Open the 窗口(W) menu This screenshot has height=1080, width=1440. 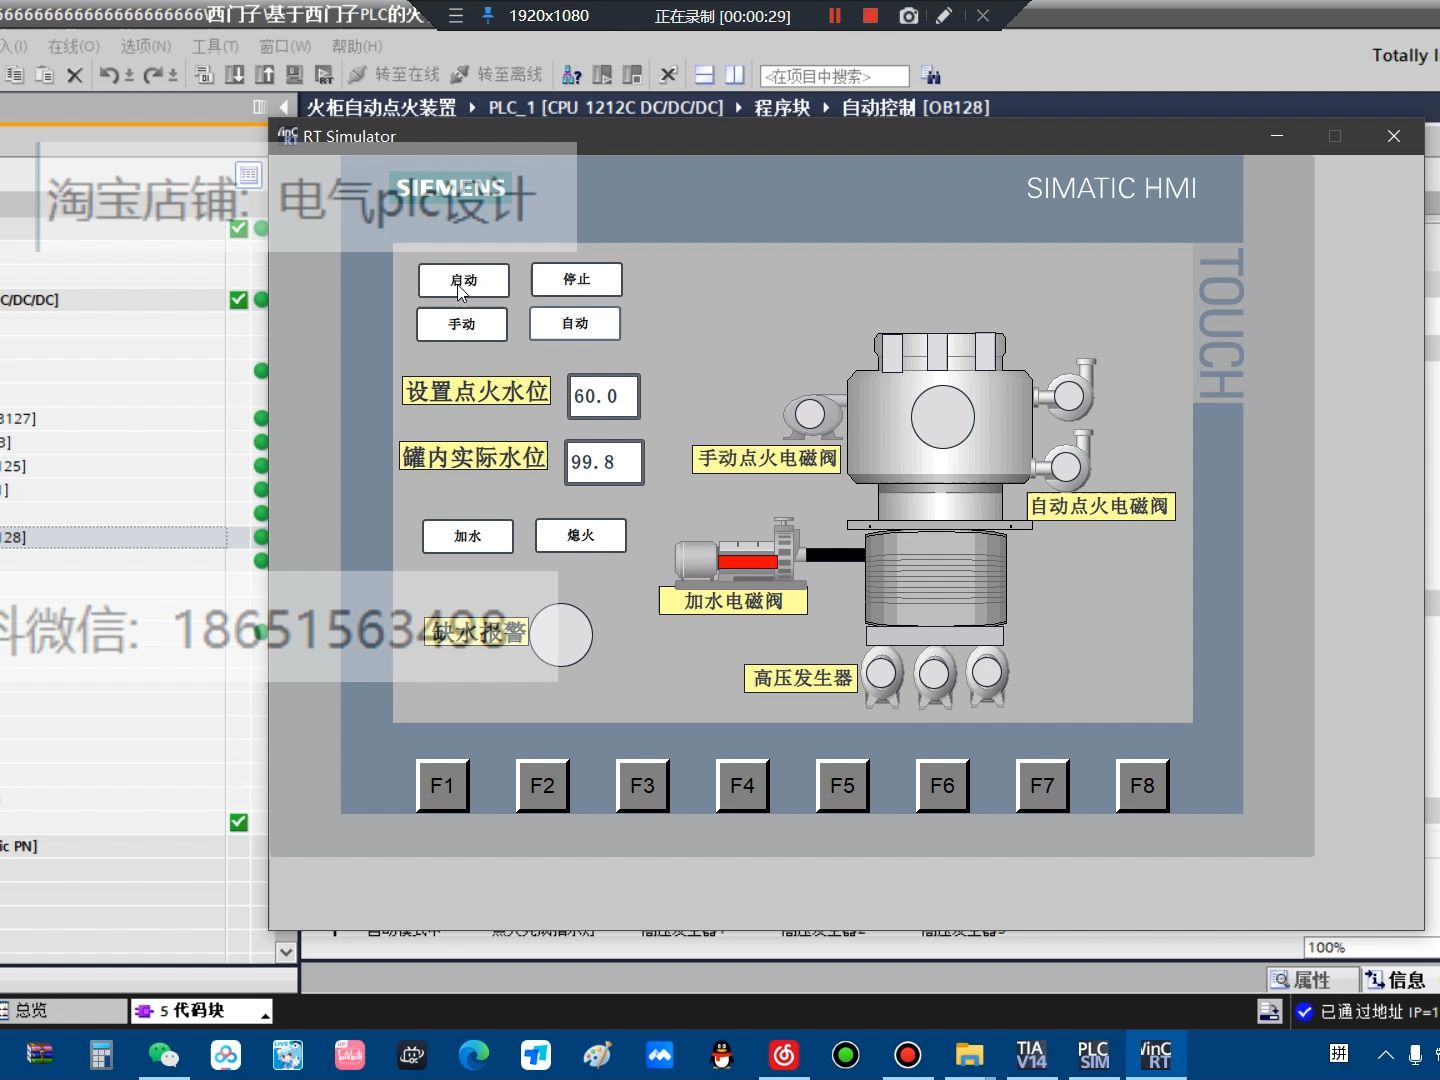click(285, 46)
